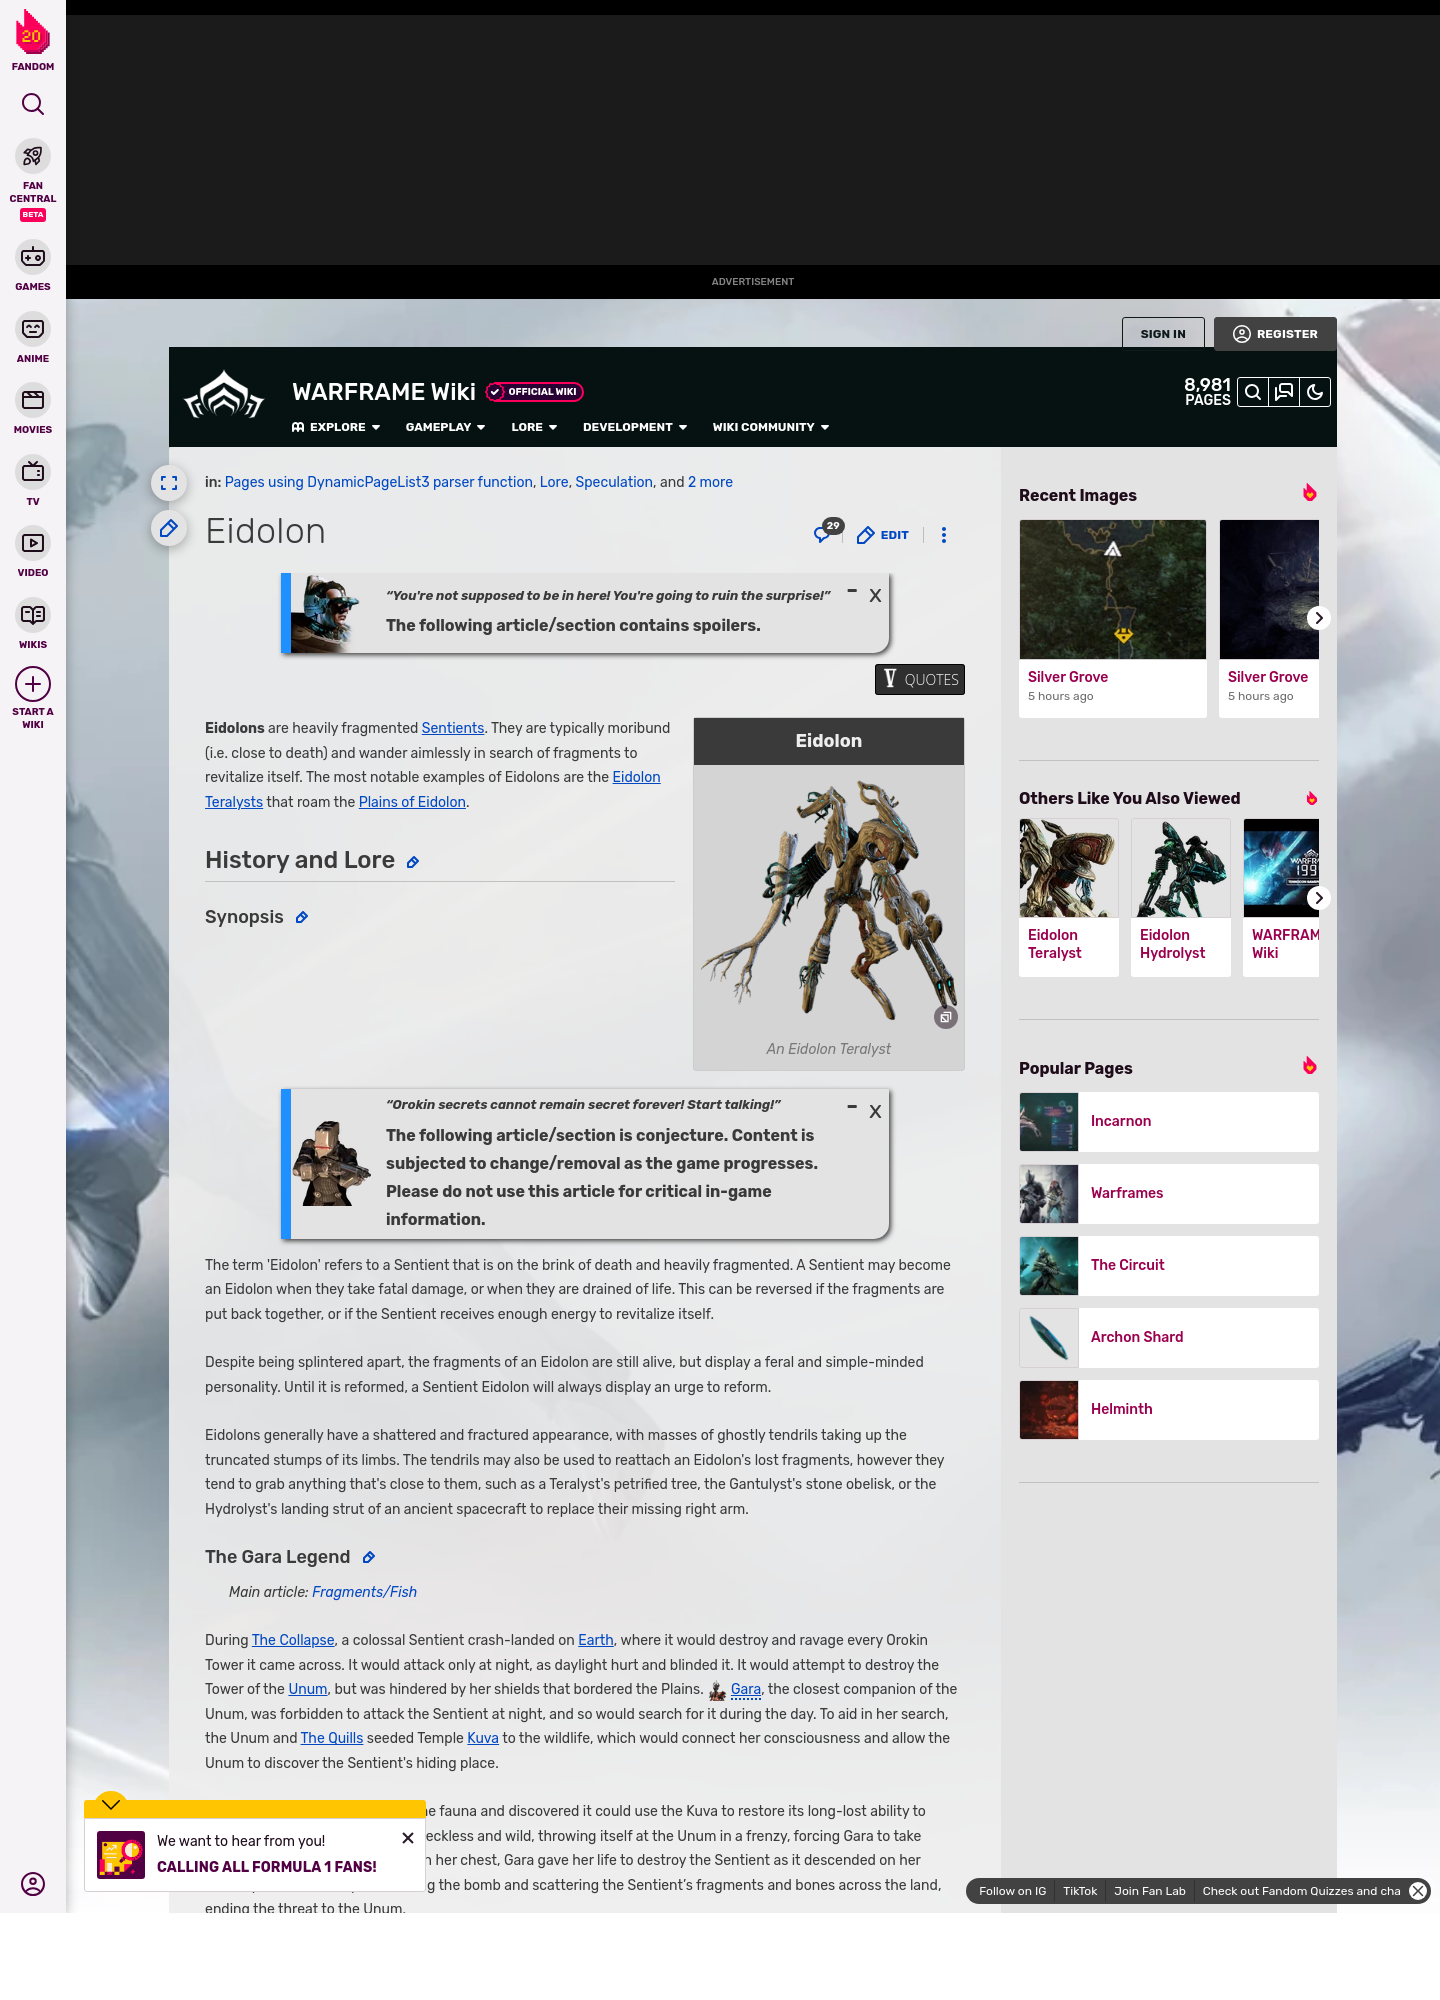Show the 2 more categories
This screenshot has width=1440, height=2000.
point(710,482)
